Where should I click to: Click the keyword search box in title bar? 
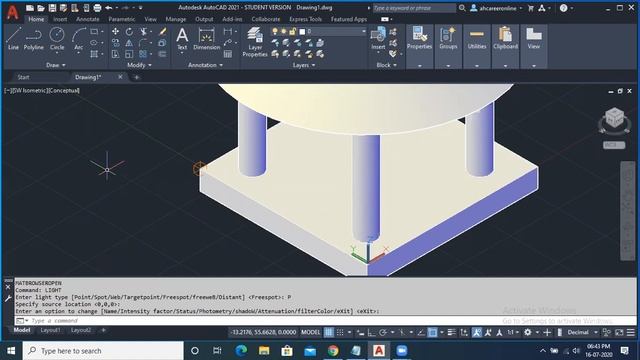click(414, 8)
